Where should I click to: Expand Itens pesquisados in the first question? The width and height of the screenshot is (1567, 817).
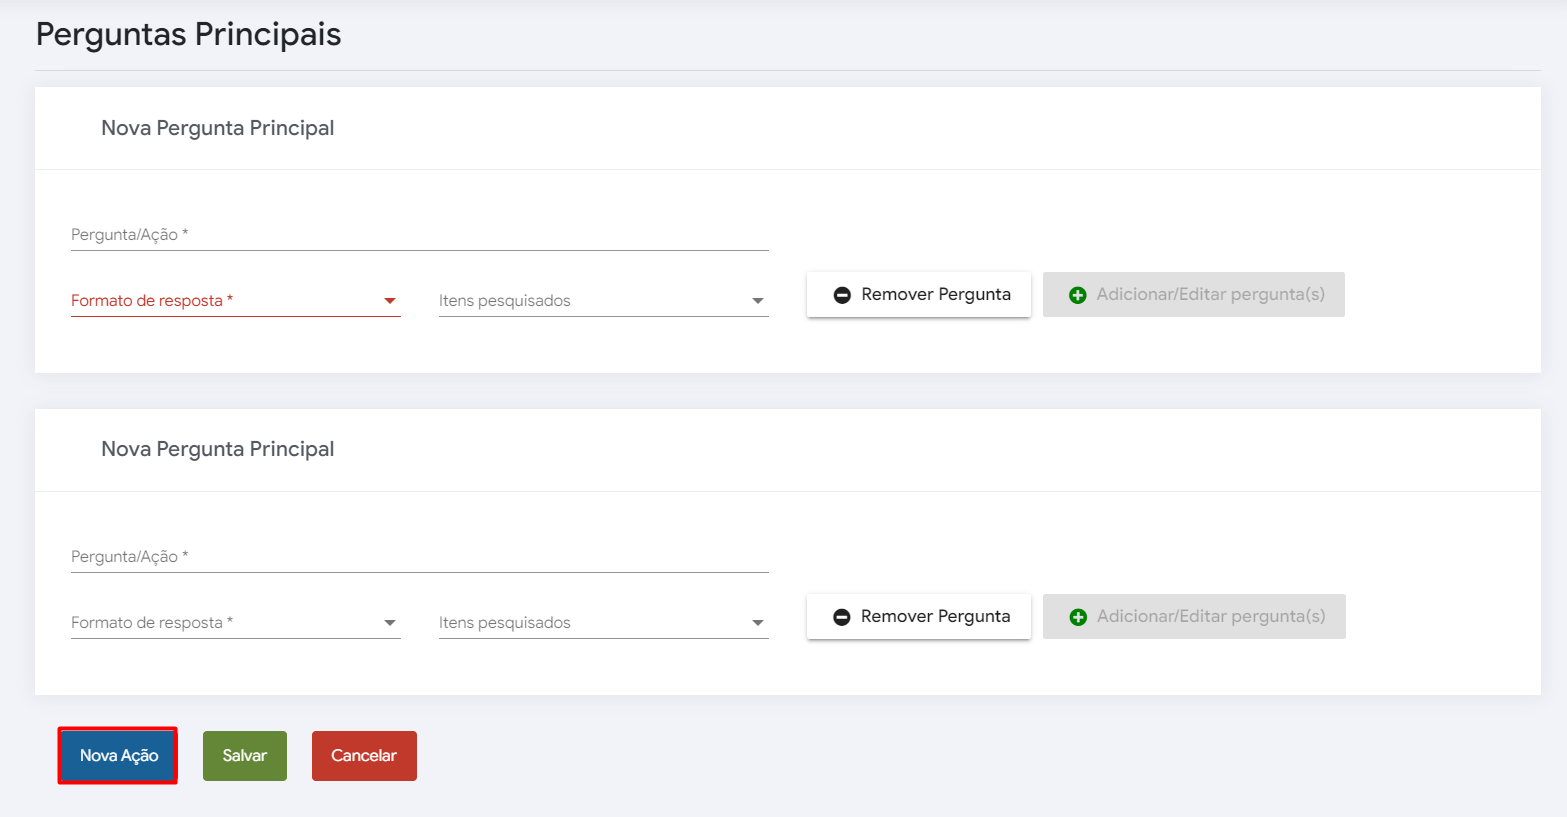(x=603, y=301)
